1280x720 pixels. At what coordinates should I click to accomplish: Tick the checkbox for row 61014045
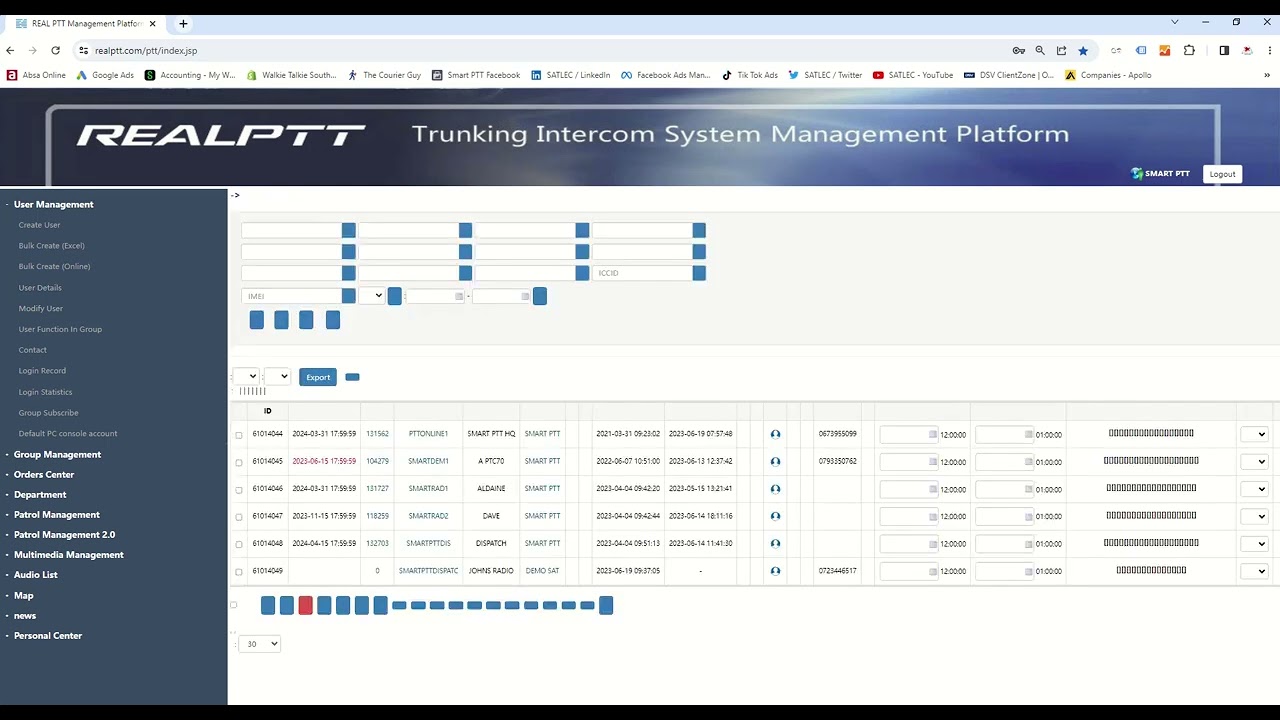click(238, 462)
